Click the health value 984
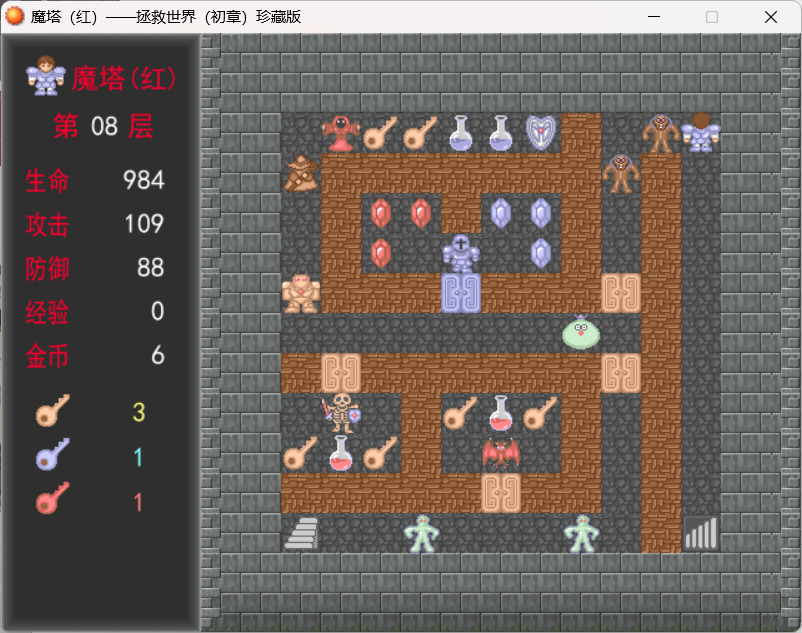Screen dimensions: 802x633 tap(144, 180)
